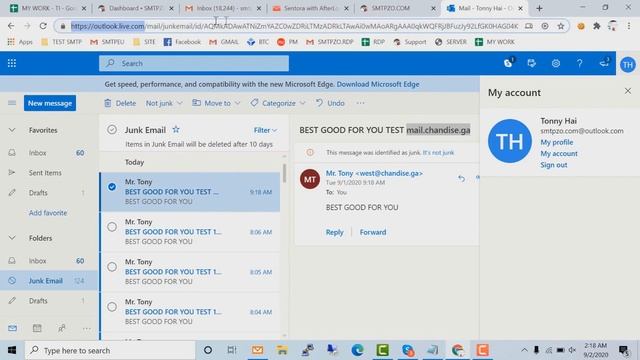Open the Skype icon in the Outlook header
The image size is (640, 360).
tap(508, 63)
